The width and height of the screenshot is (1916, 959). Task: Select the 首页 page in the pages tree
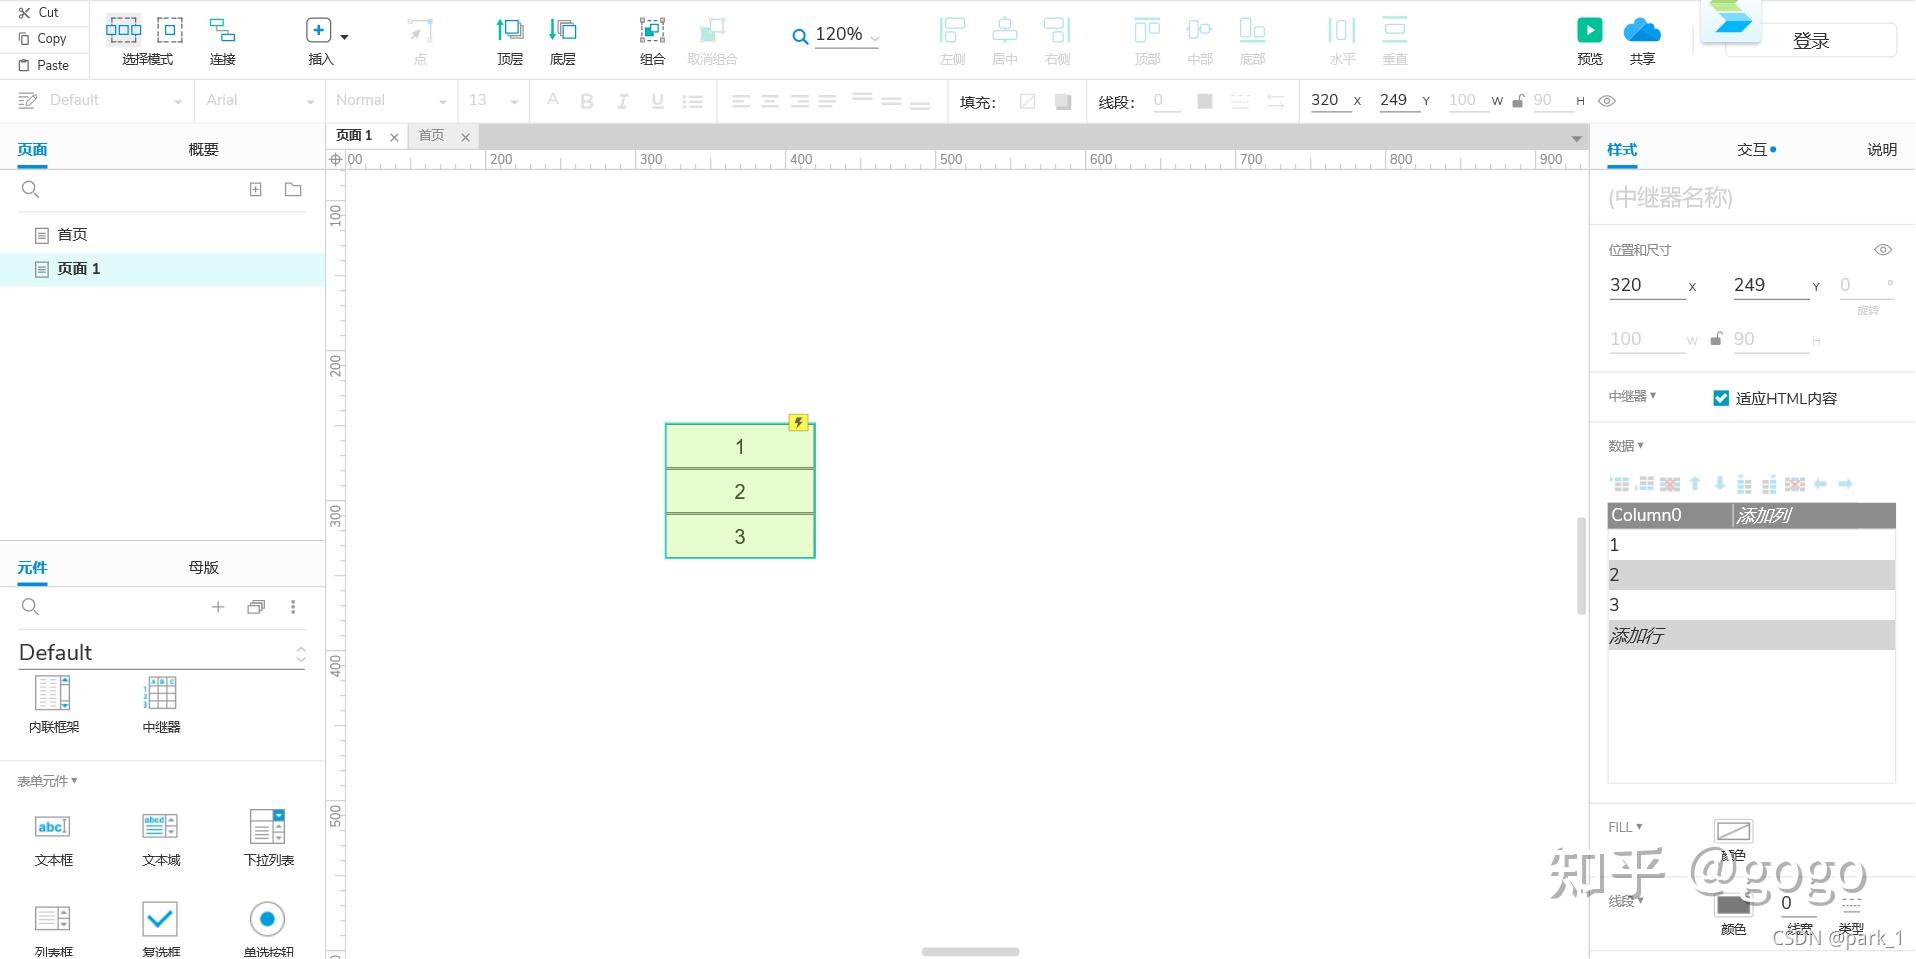coord(72,234)
